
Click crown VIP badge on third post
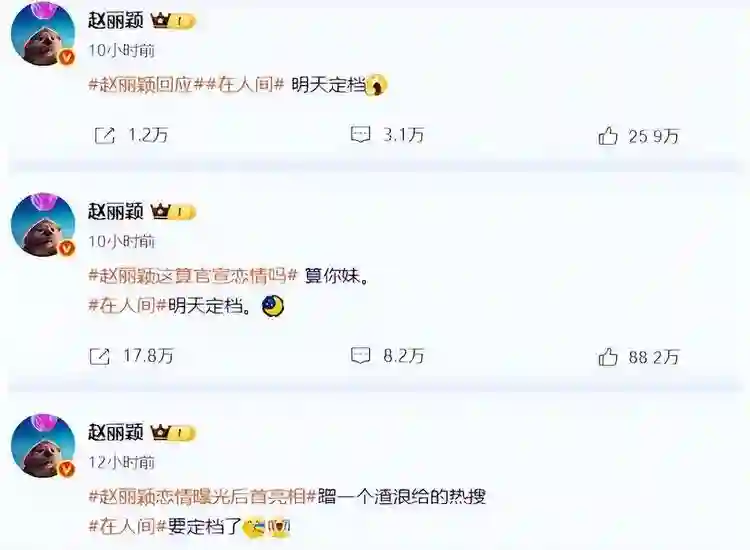click(x=173, y=433)
